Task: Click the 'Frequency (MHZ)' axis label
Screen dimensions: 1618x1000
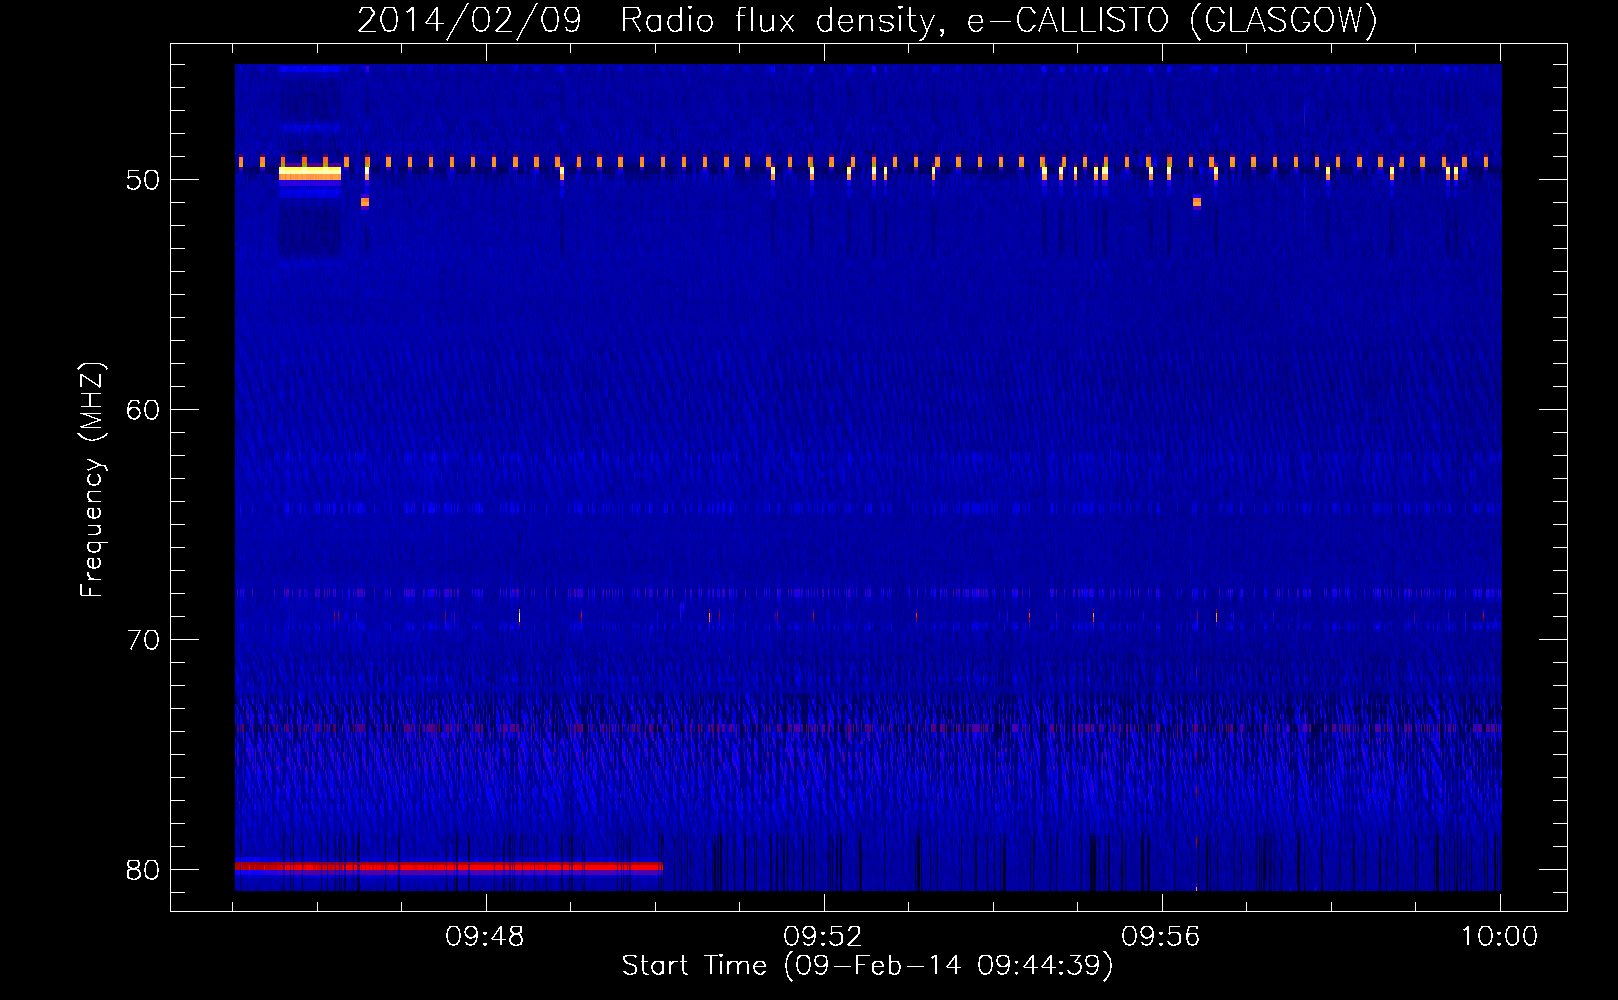Action: pos(92,480)
